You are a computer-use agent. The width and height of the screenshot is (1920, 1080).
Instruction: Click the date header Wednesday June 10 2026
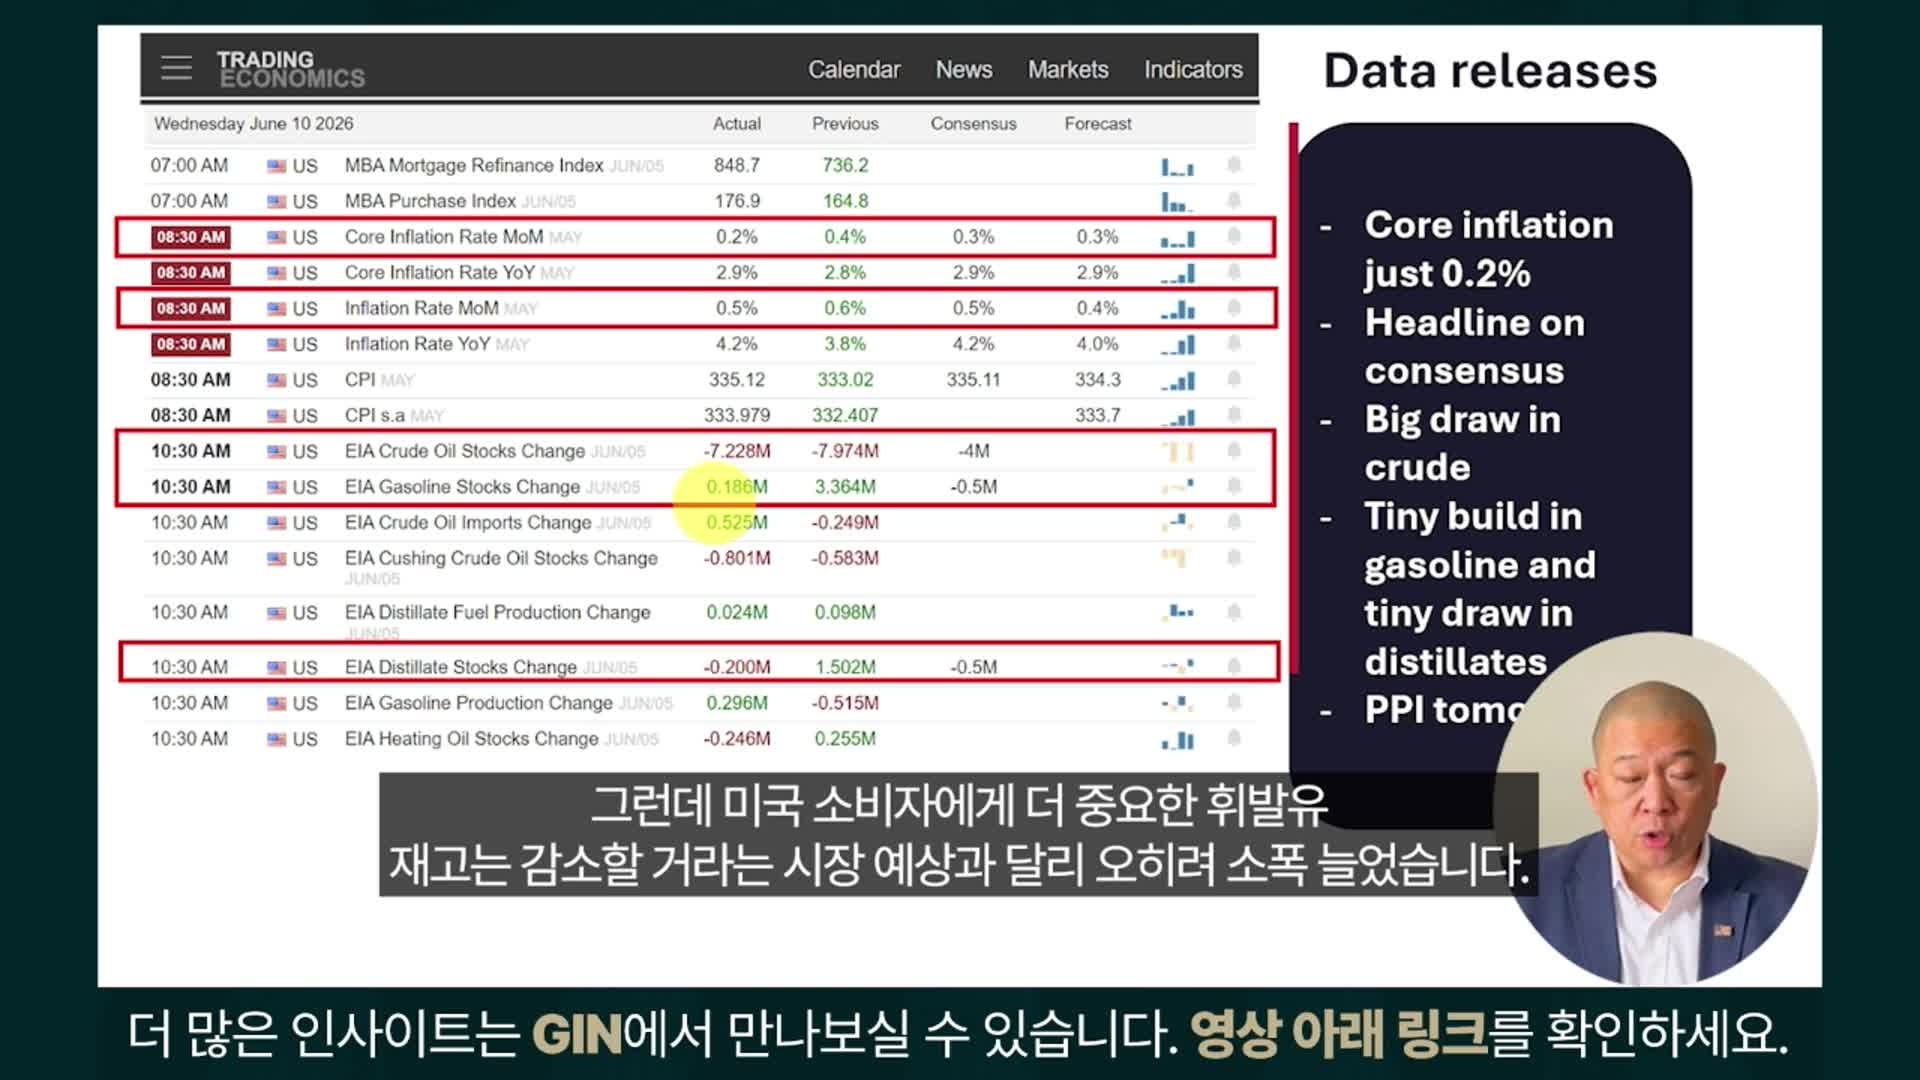tap(253, 124)
